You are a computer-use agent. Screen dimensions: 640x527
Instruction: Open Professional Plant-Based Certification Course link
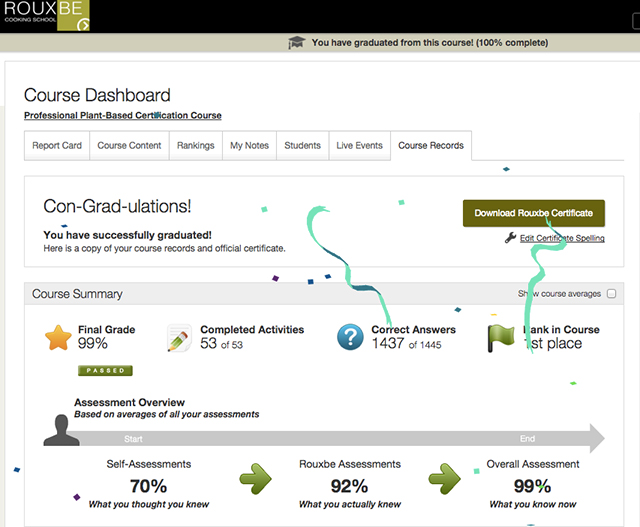point(123,116)
